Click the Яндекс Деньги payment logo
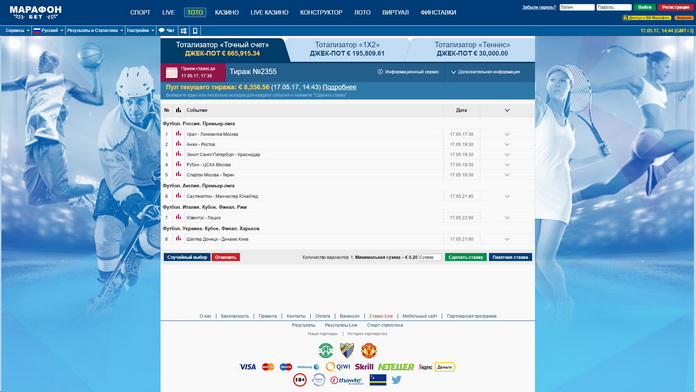 click(437, 367)
